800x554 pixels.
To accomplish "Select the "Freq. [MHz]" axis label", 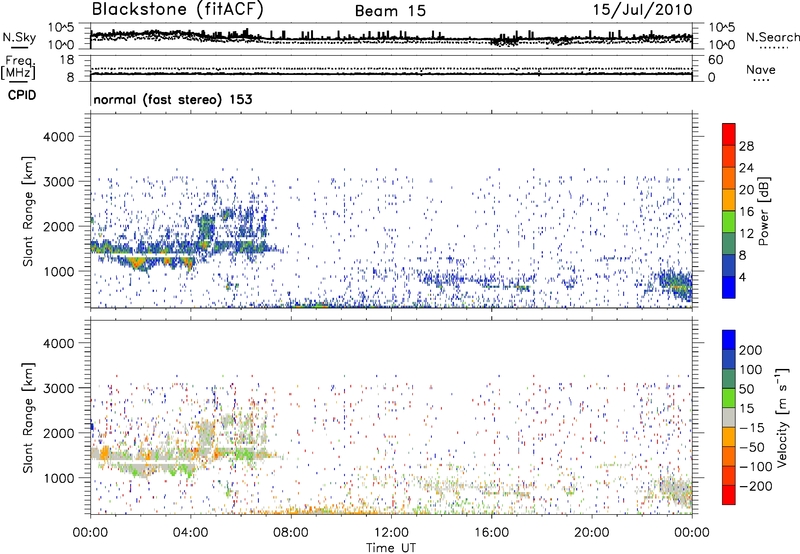I will tap(18, 67).
